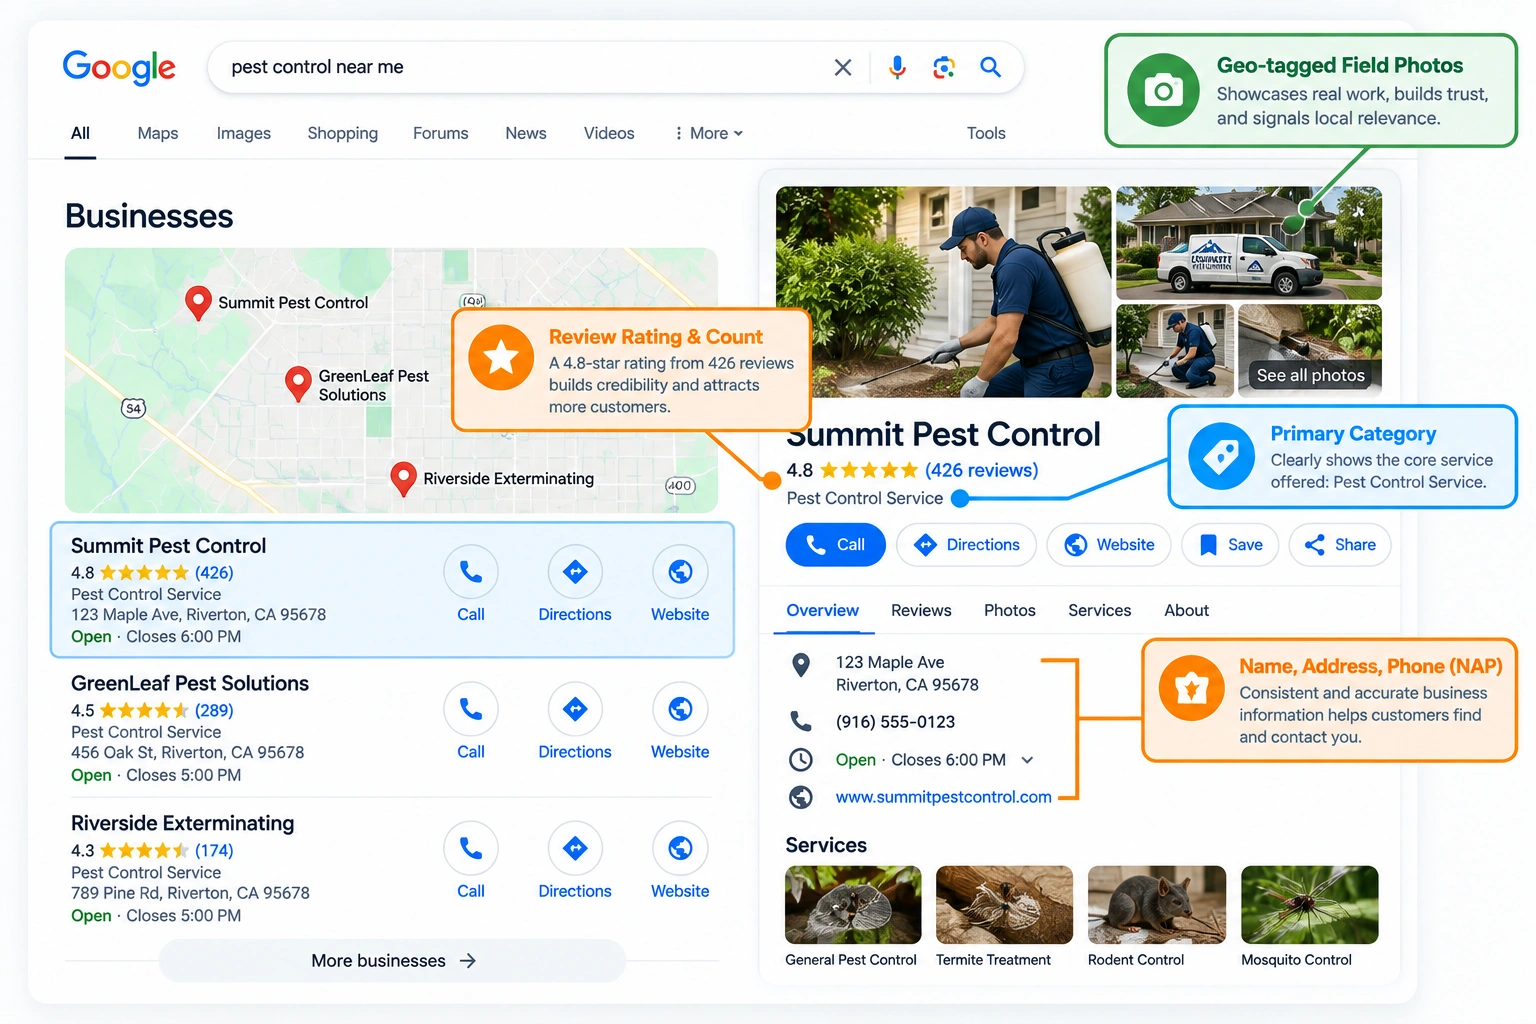This screenshot has height=1024, width=1536.
Task: Open the (426 reviews) link
Action: [981, 470]
